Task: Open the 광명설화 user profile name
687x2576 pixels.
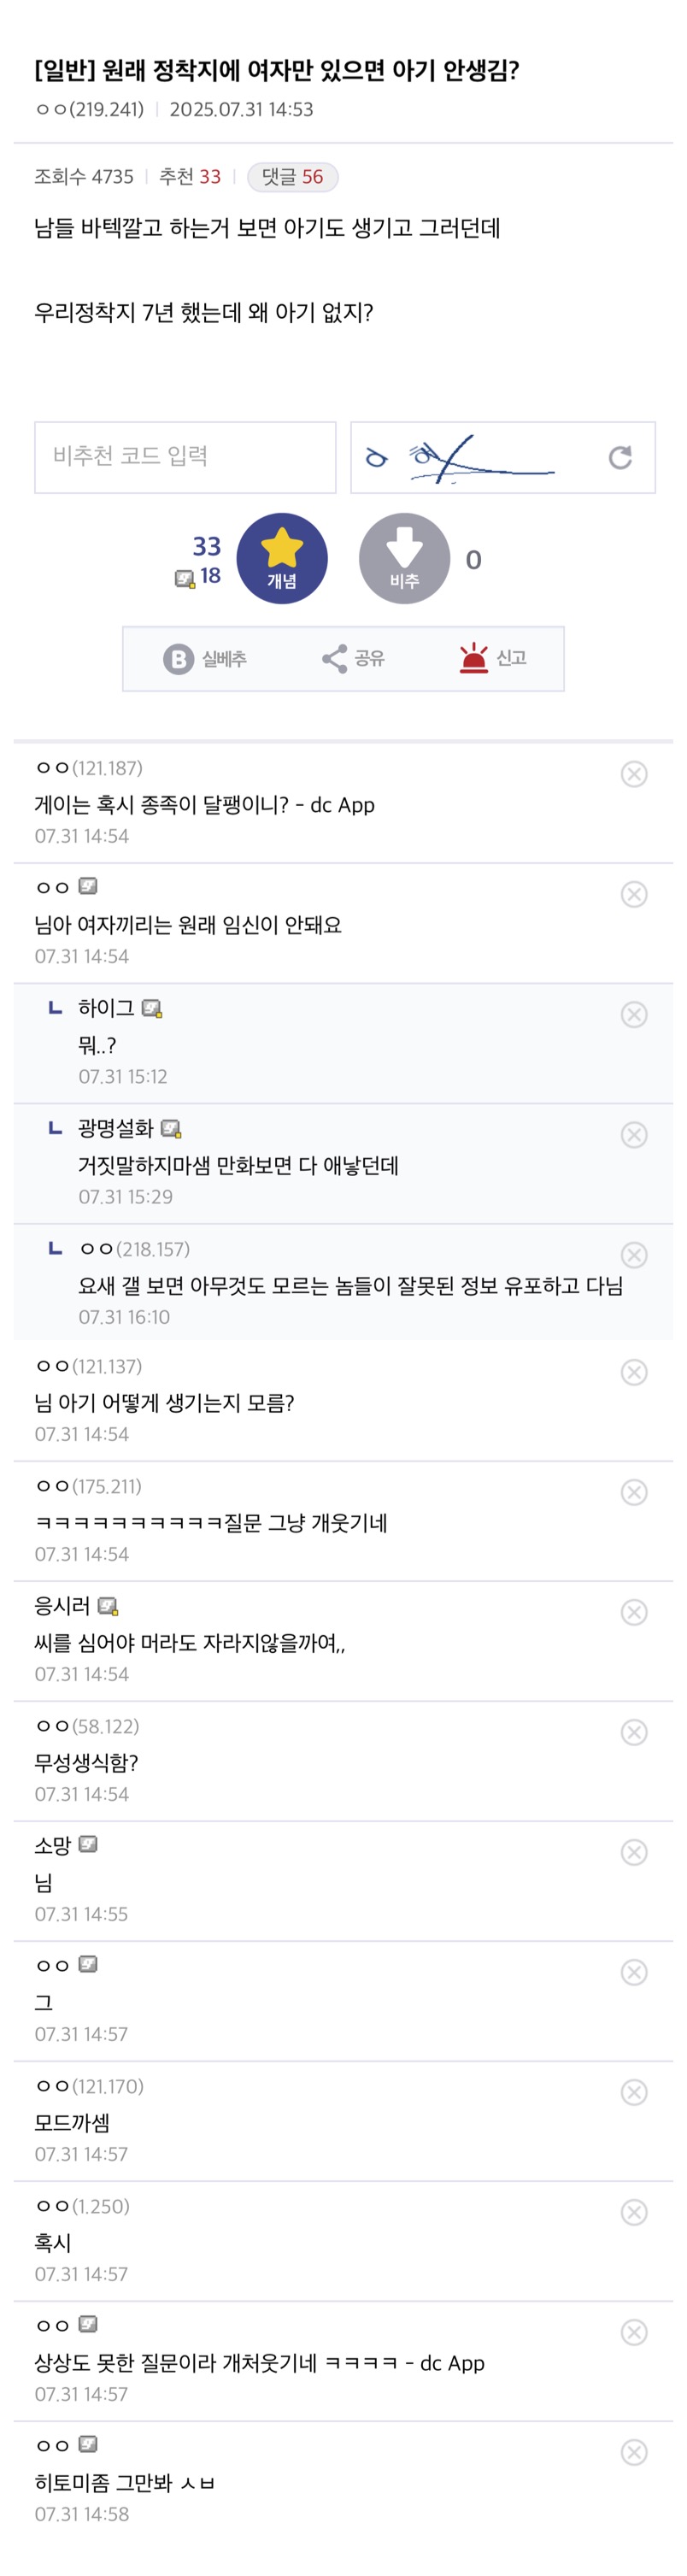Action: 116,1128
